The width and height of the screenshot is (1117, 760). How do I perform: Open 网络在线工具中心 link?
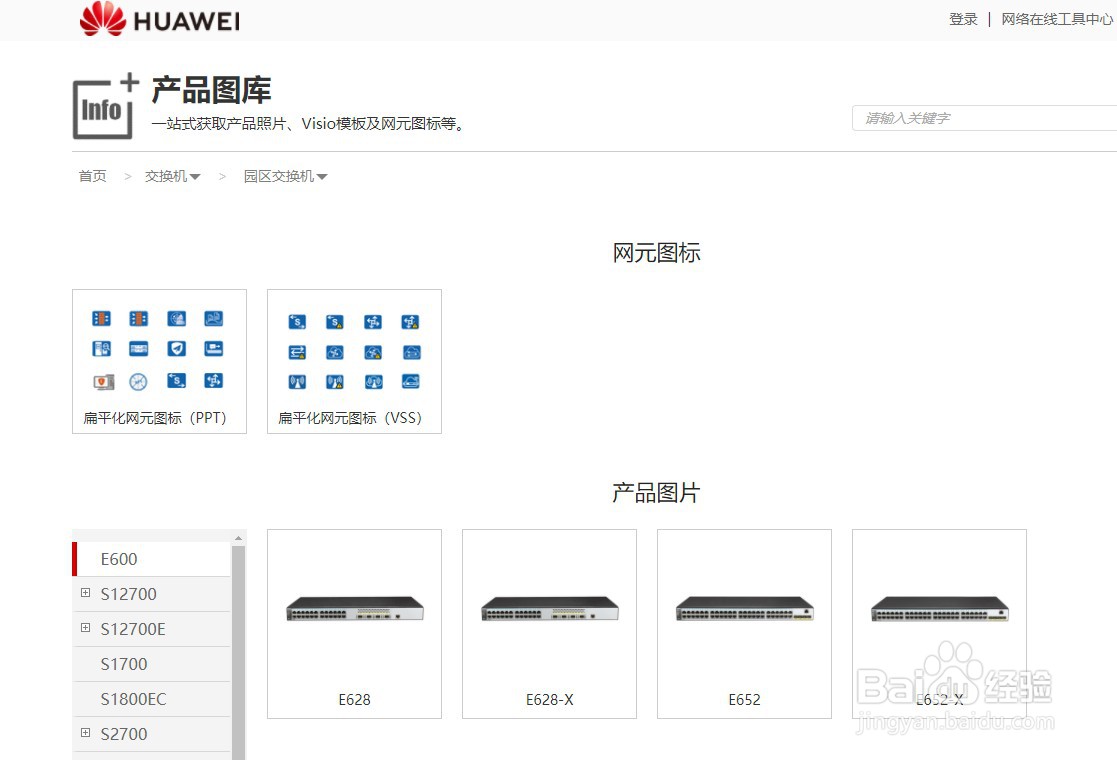point(1057,19)
